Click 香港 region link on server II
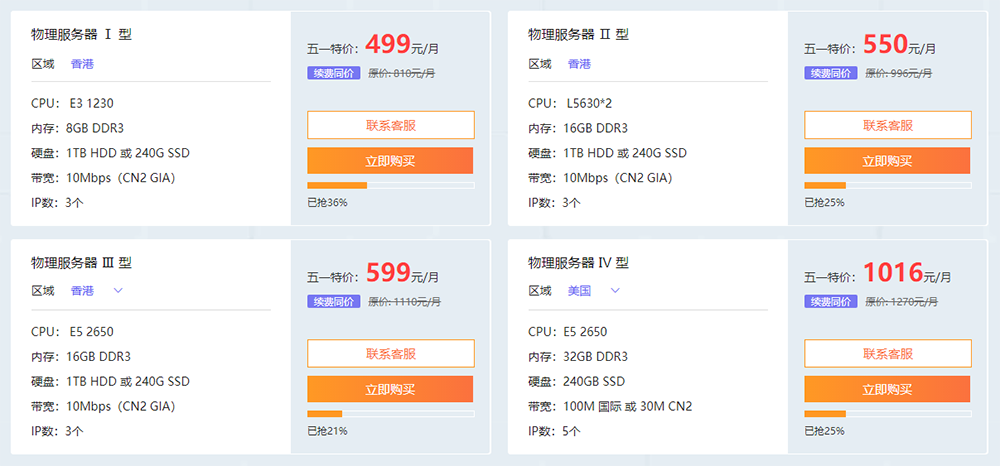The width and height of the screenshot is (1000, 466). point(579,64)
